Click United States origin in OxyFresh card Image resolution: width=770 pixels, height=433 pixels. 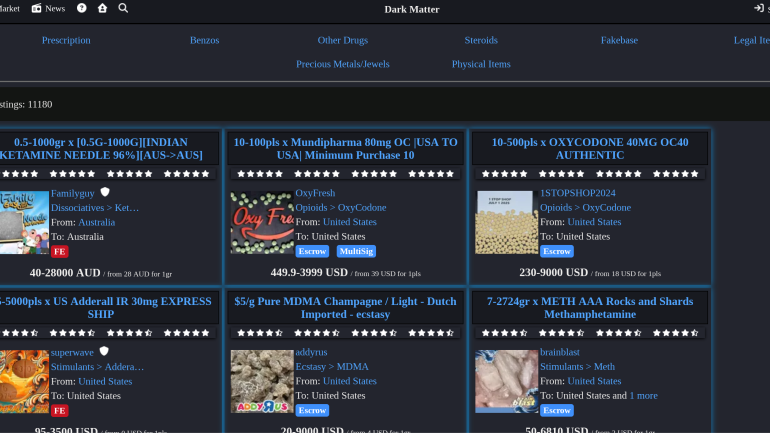[x=350, y=222]
